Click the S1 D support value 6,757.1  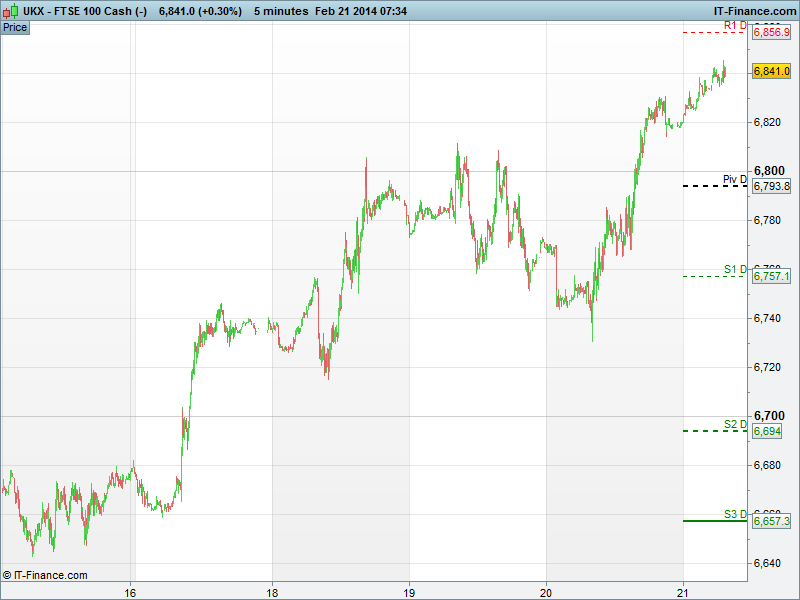771,276
